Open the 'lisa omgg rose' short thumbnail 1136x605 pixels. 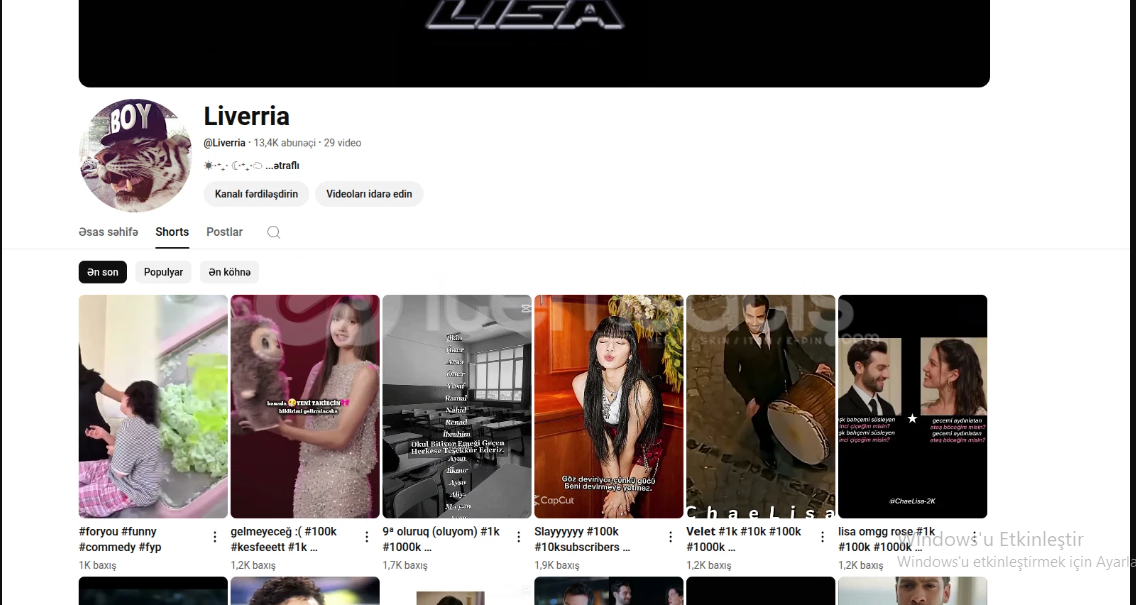tap(913, 406)
